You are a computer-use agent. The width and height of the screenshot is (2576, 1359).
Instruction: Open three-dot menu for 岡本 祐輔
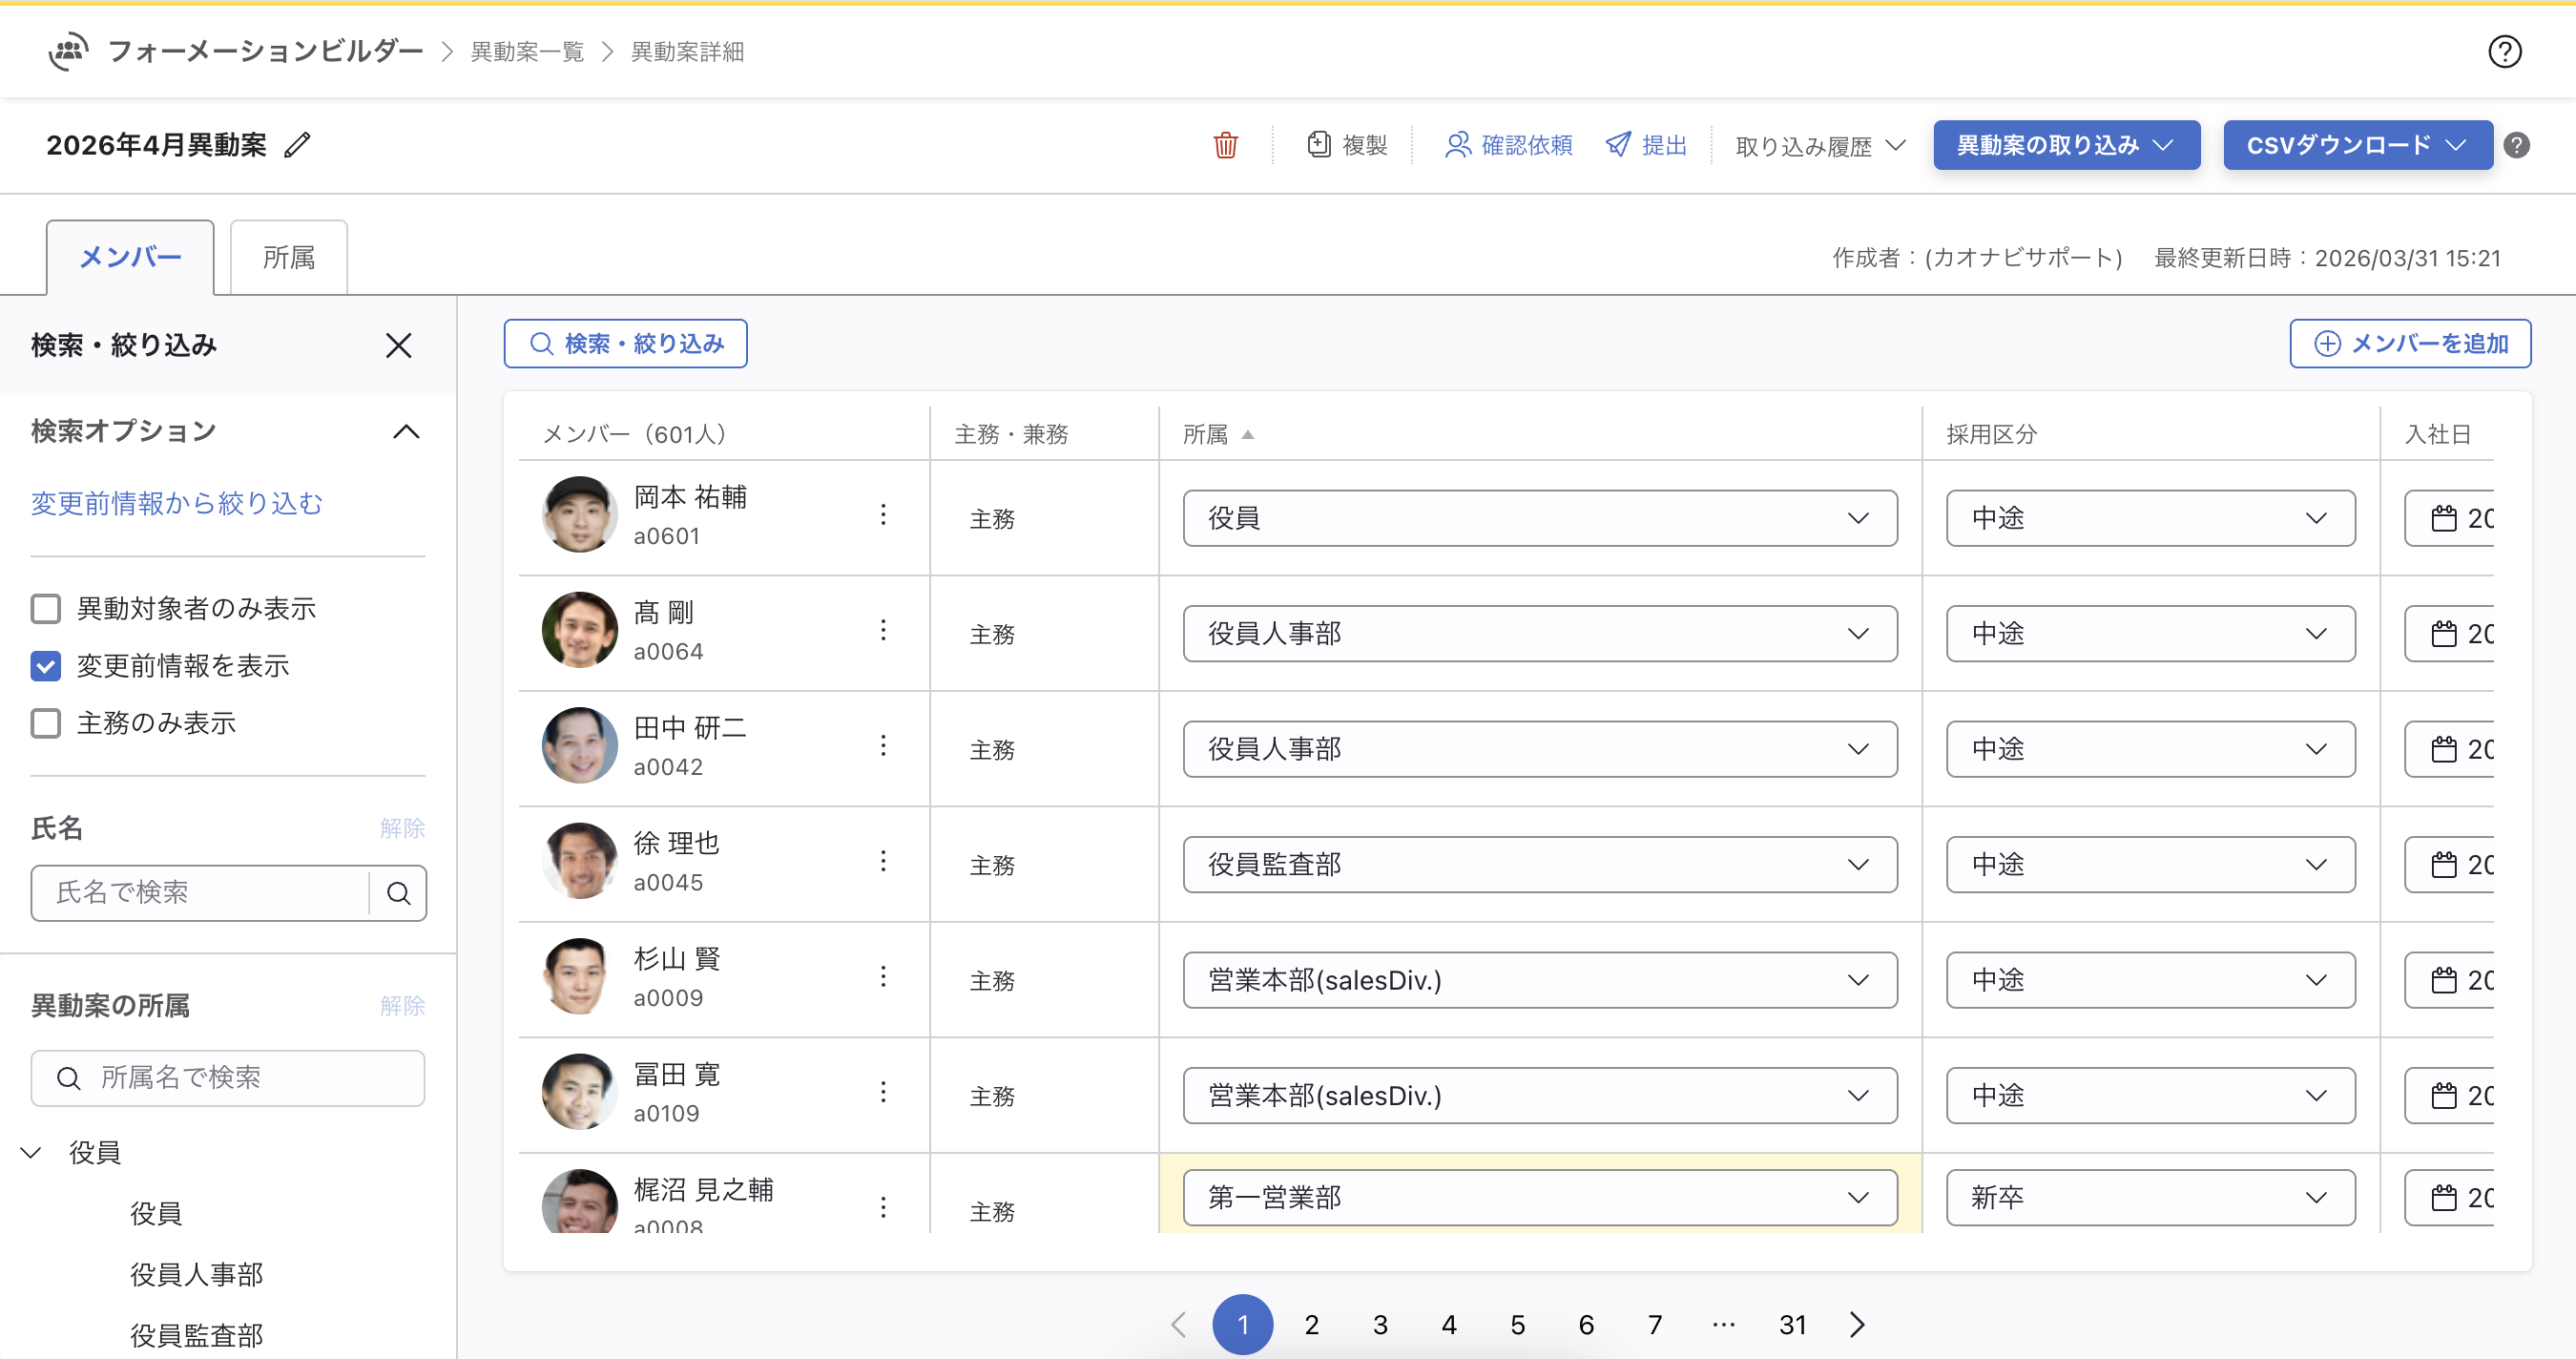[883, 515]
